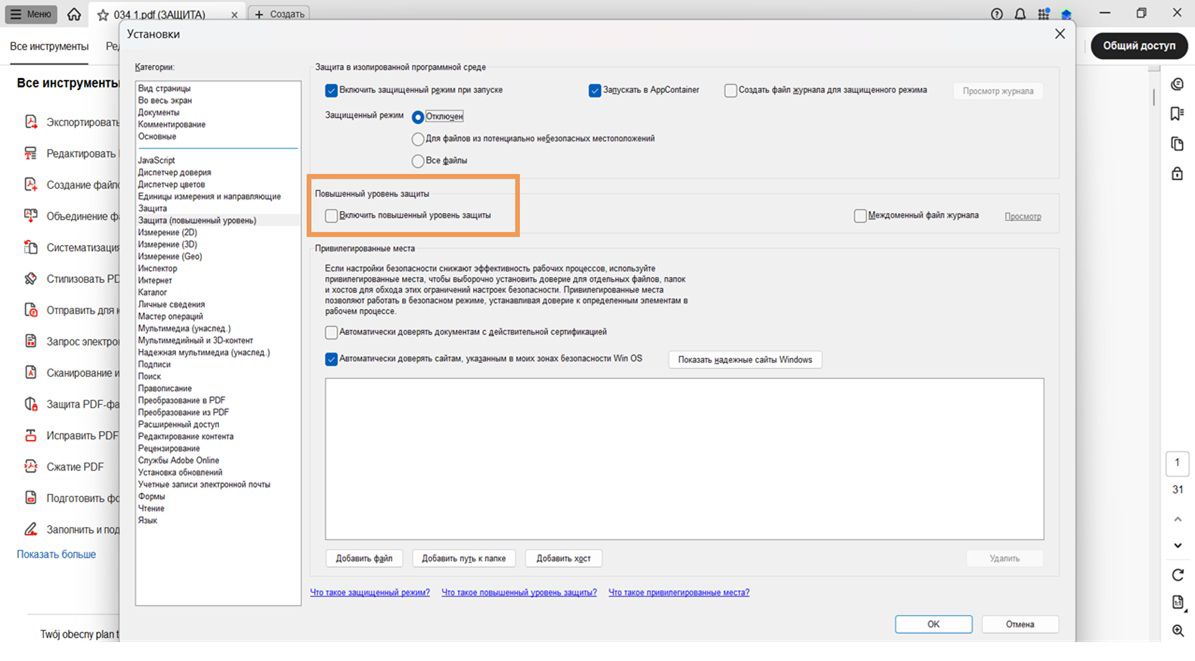Open Систематизация tool icon
Screen dimensions: 1195x661
click(x=30, y=247)
